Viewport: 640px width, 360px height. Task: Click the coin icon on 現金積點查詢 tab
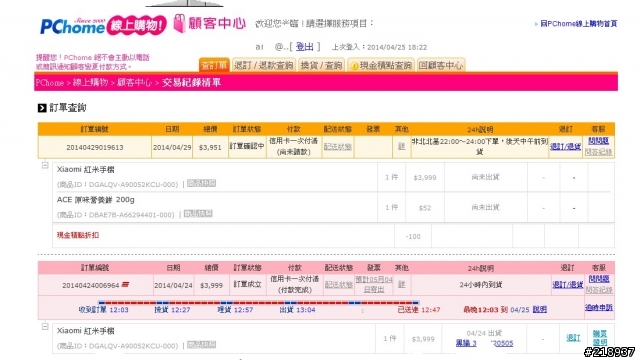tap(354, 66)
